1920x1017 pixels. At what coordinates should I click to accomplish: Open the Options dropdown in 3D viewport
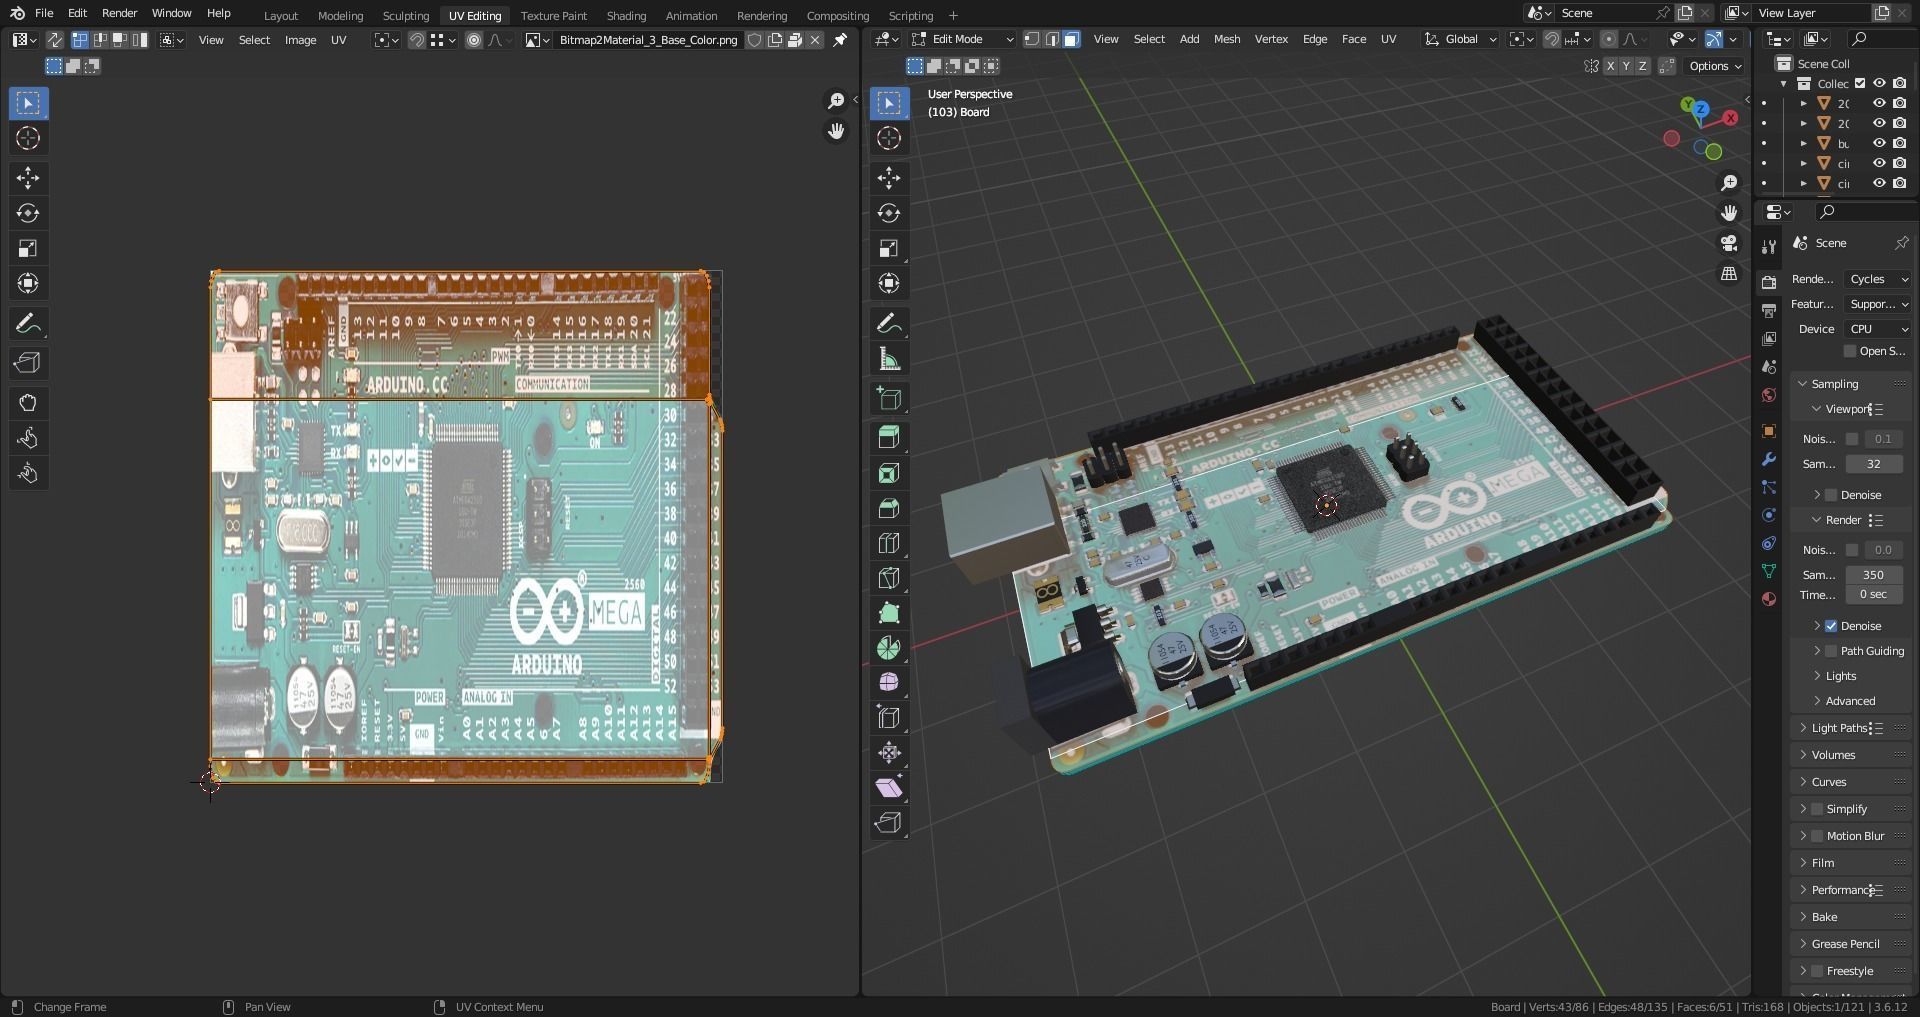click(1715, 66)
